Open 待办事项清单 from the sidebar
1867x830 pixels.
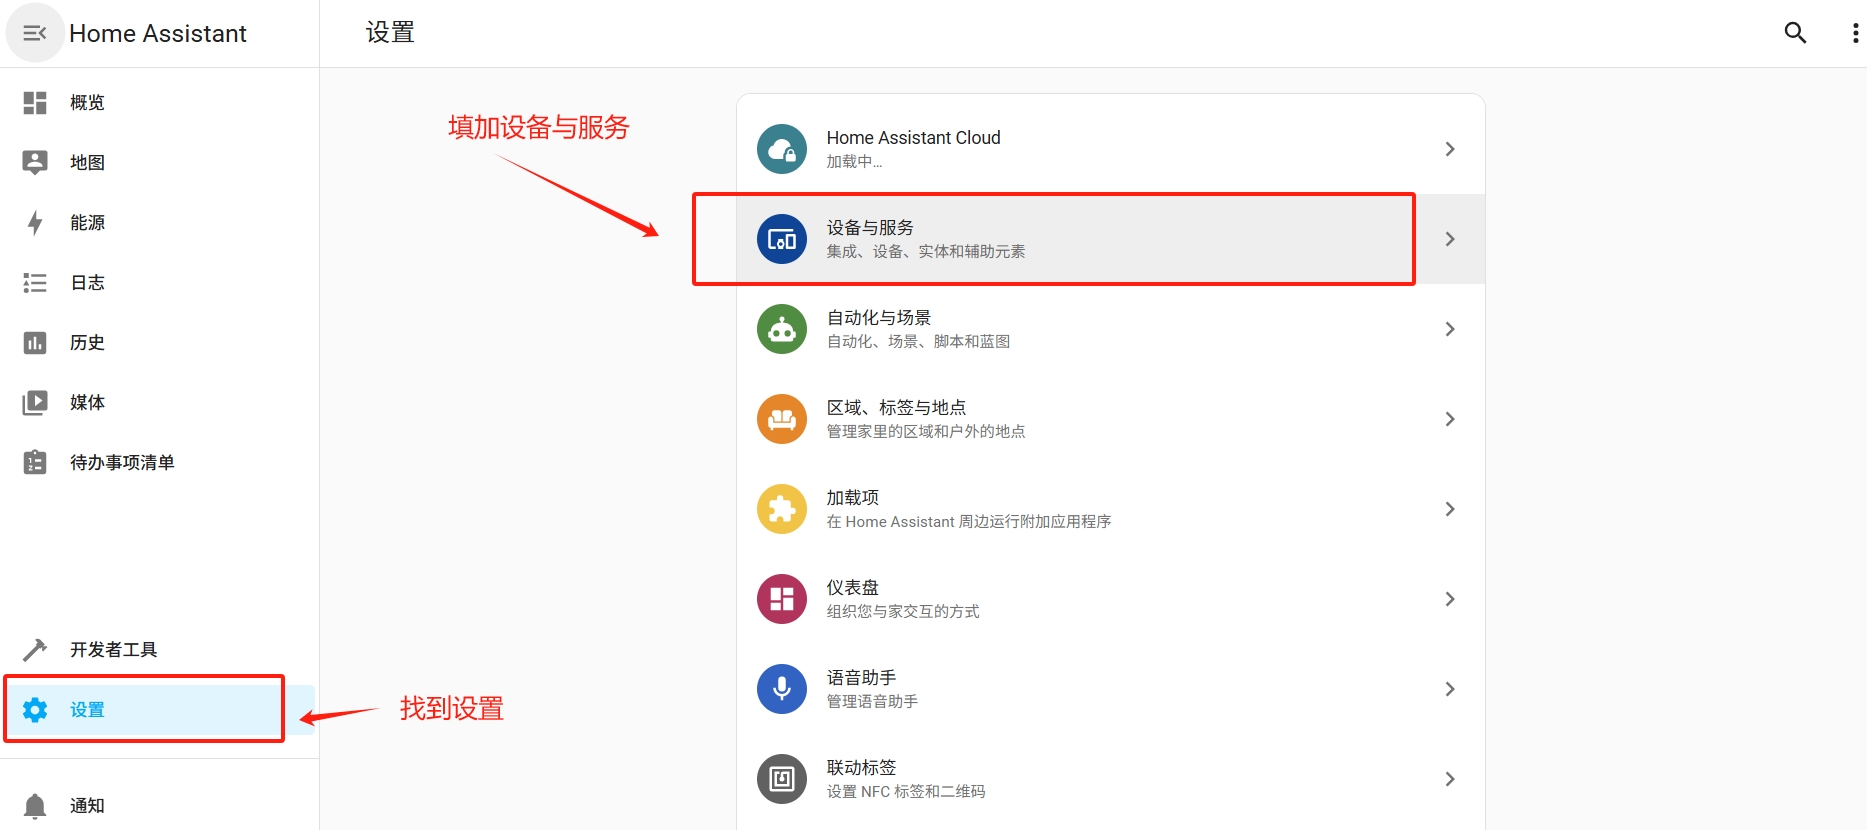(159, 462)
